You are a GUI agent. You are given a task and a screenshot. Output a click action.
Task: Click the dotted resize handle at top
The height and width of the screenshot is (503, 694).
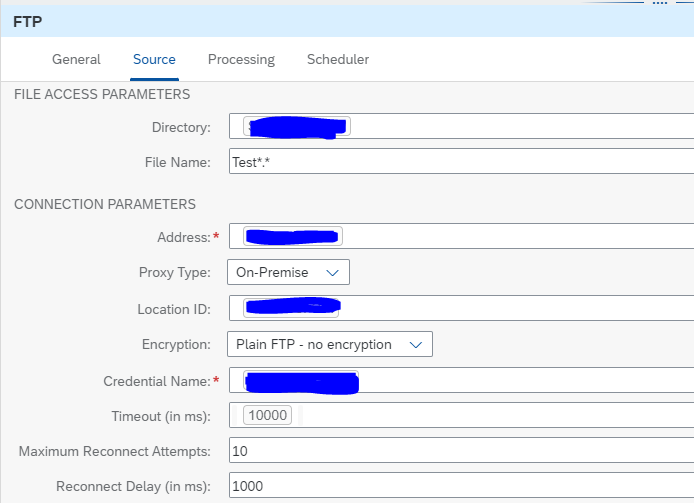click(x=659, y=3)
